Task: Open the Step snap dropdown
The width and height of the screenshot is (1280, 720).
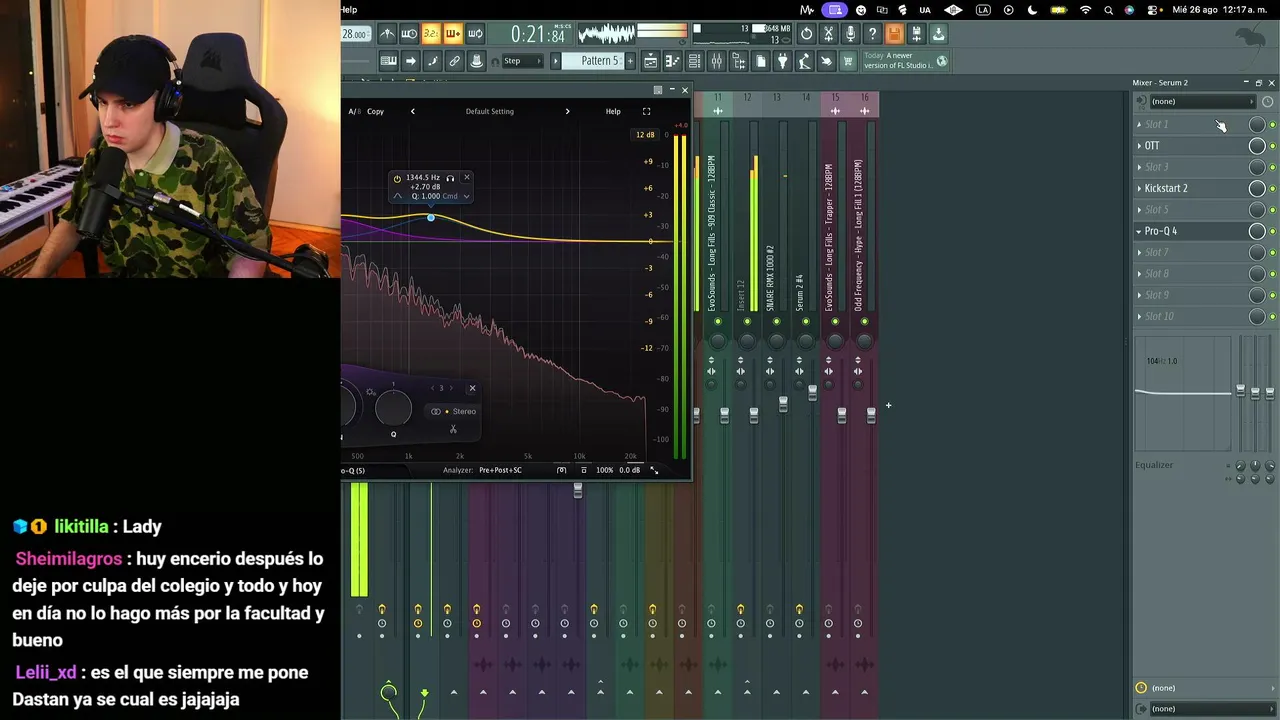Action: 522,61
